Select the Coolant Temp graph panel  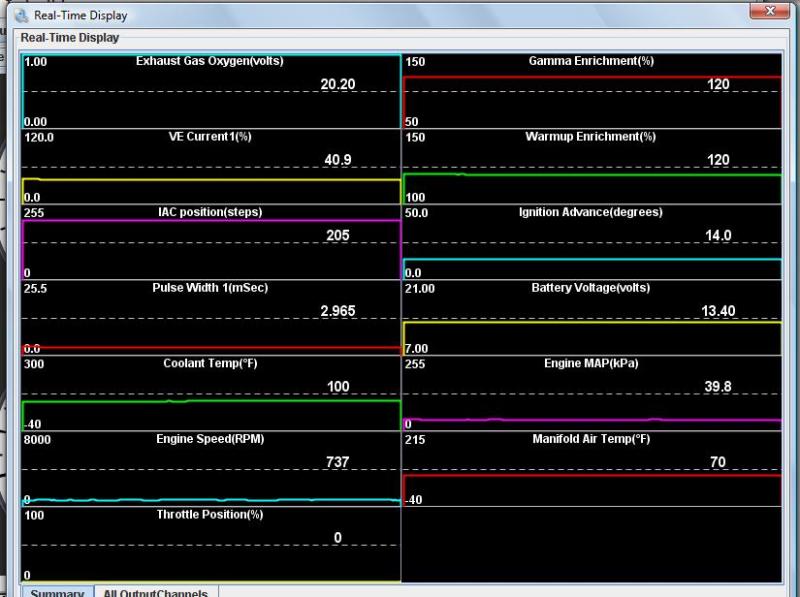(210, 393)
